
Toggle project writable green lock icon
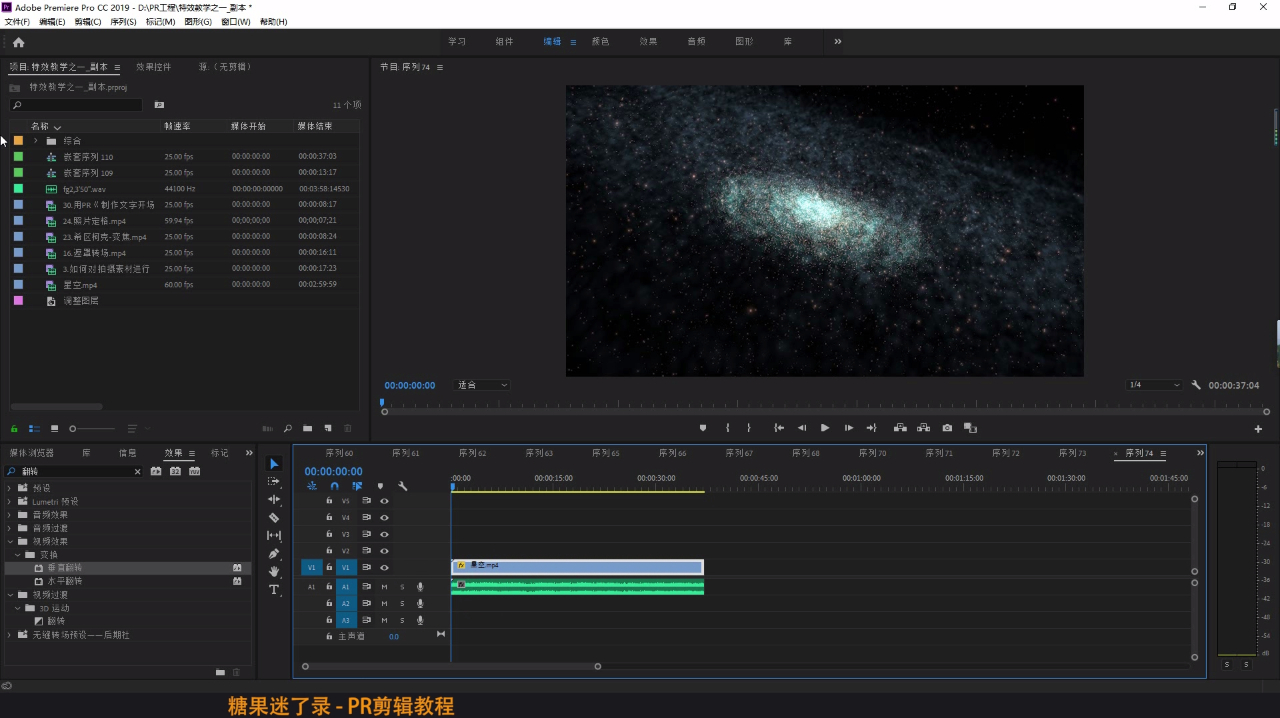click(x=15, y=429)
